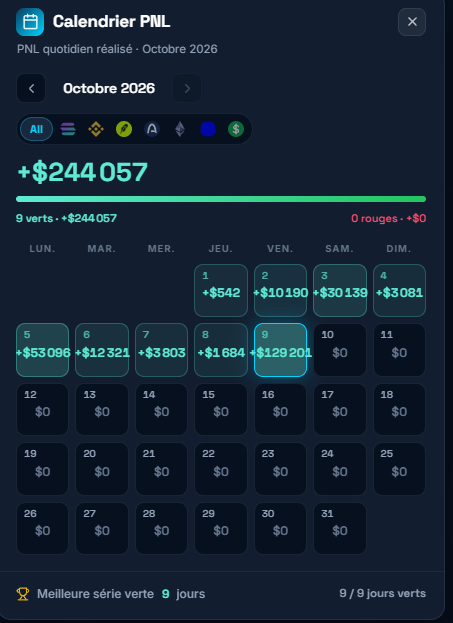Select the BNB chain filter icon

pos(96,129)
